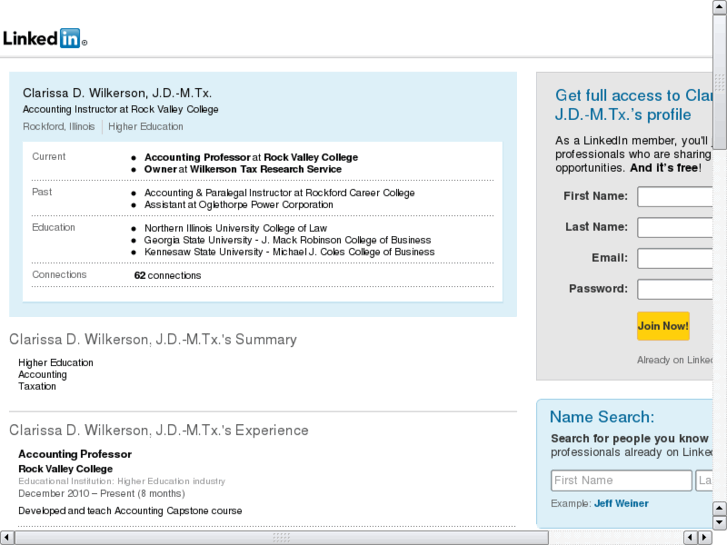The height and width of the screenshot is (545, 727).
Task: Click Rockford Career College past position
Action: click(280, 193)
